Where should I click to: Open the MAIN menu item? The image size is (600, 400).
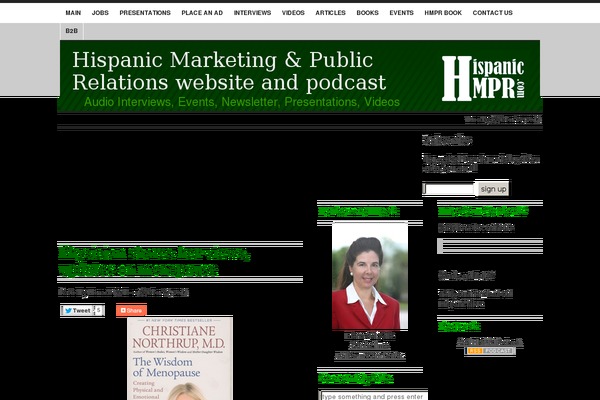click(x=73, y=13)
